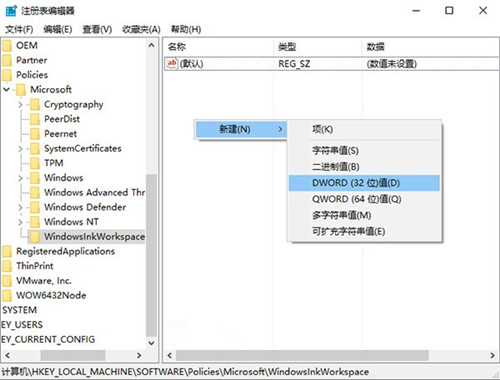Image resolution: width=500 pixels, height=380 pixels.
Task: Collapse the Microsoft tree node
Action: tap(6, 89)
